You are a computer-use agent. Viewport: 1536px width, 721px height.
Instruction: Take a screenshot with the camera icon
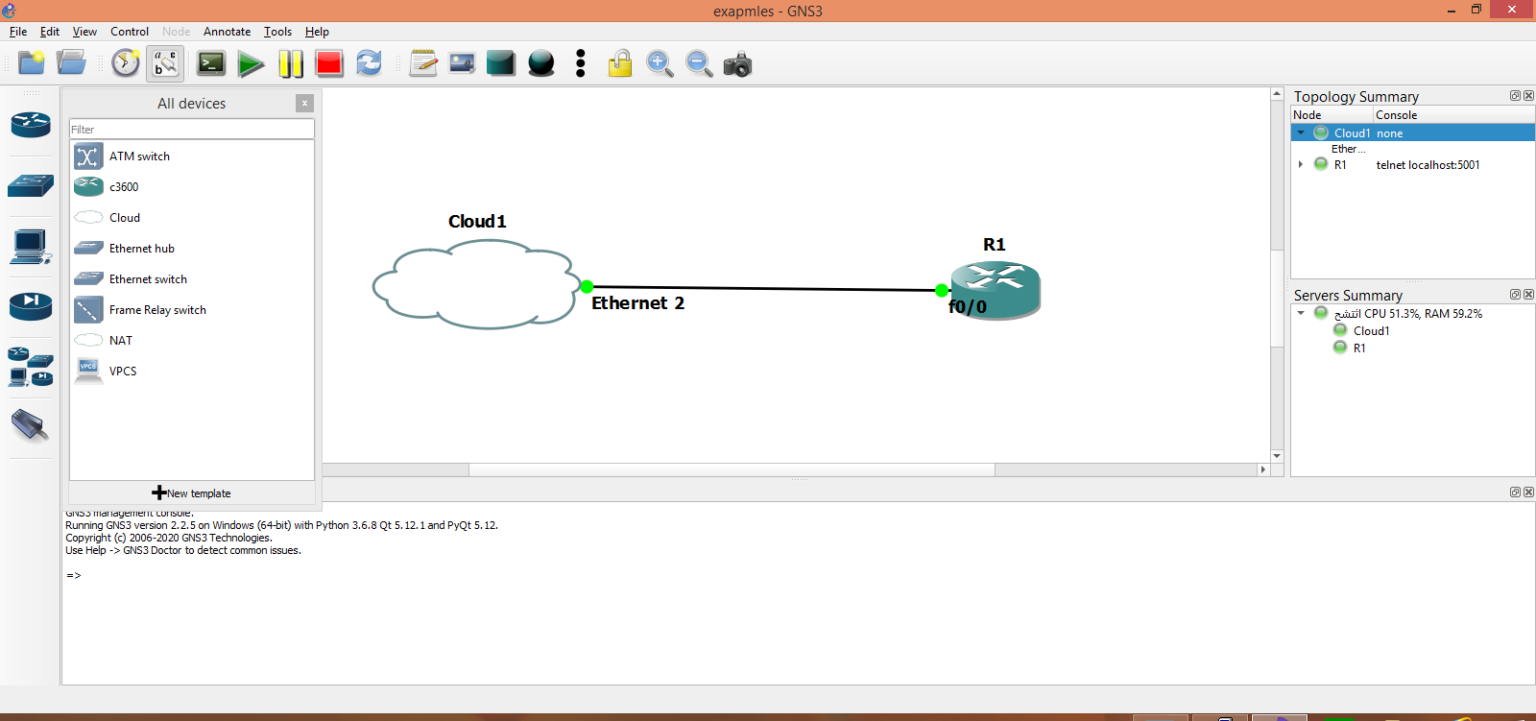click(737, 65)
